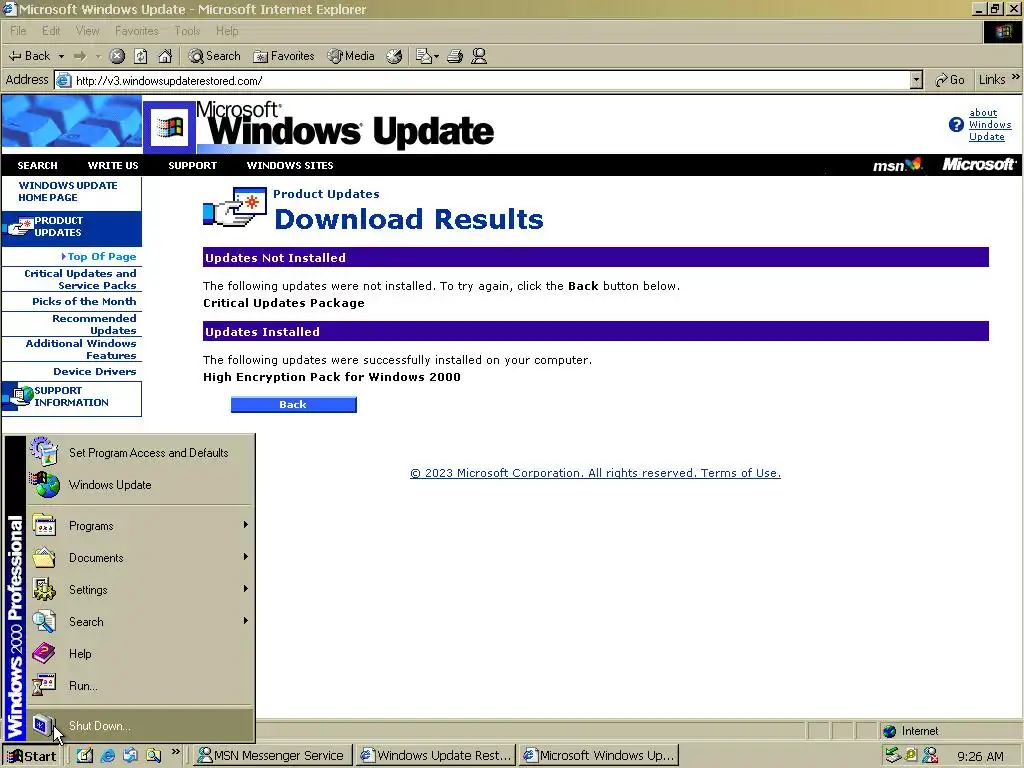Click the blue help question mark icon

pyautogui.click(x=956, y=125)
